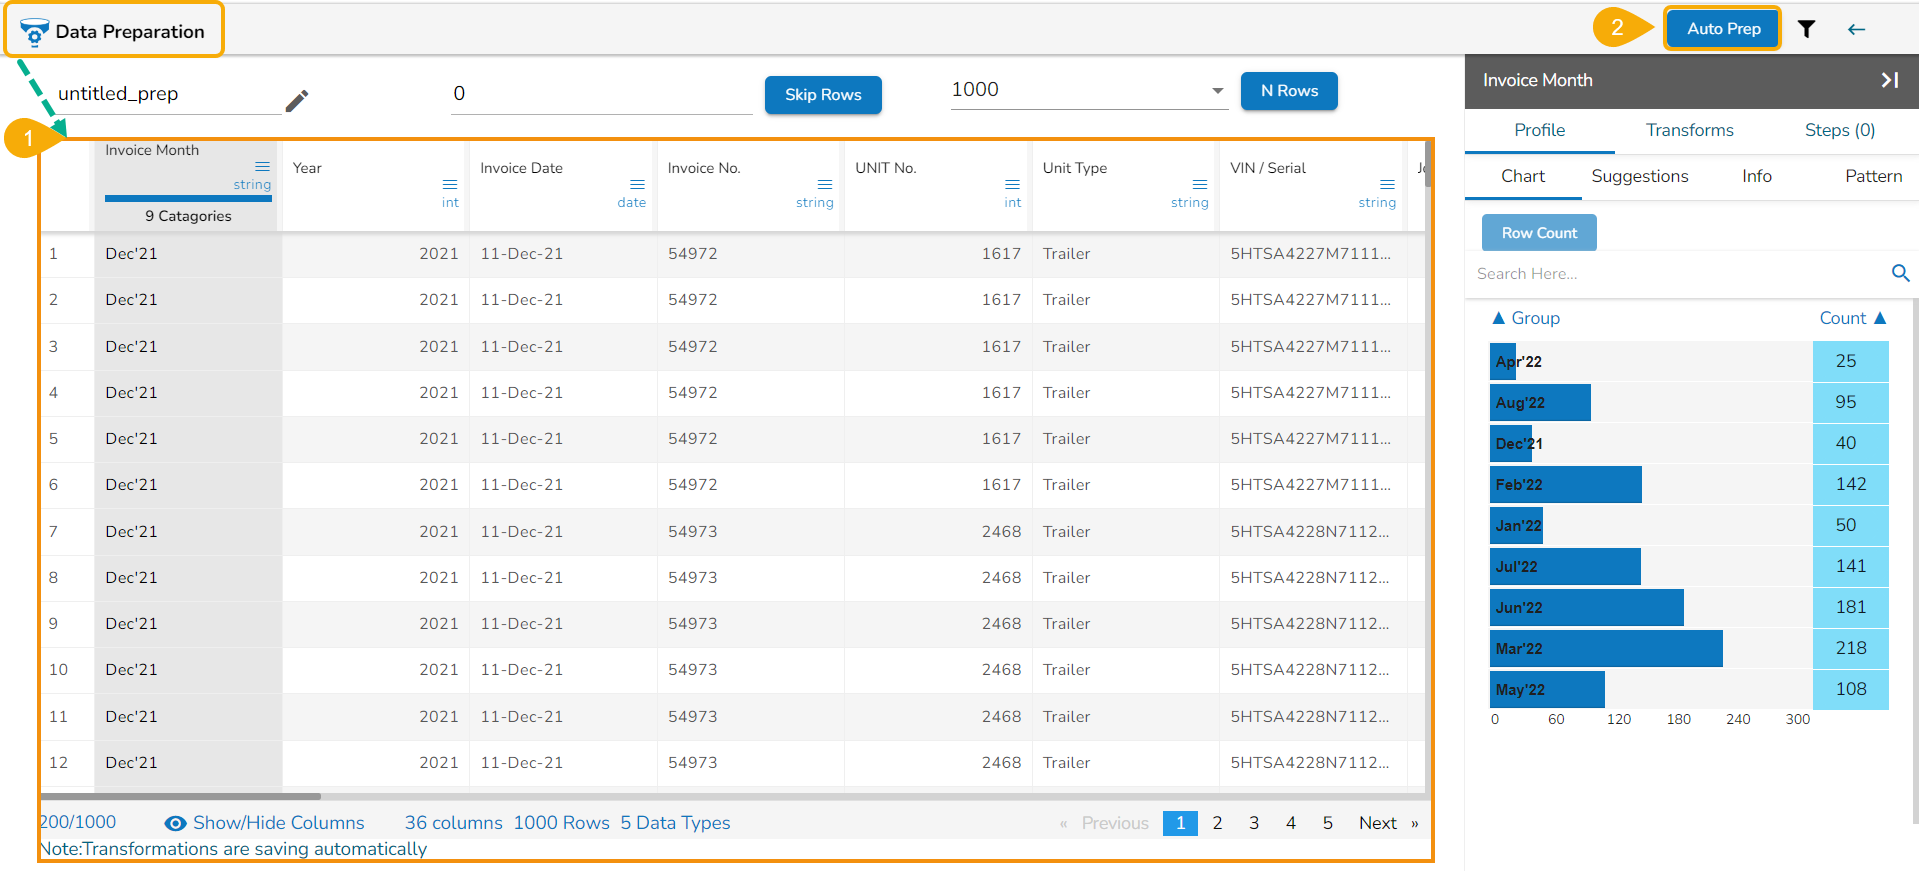Screen dimensions: 1919x874
Task: Go to page 4 of the table
Action: 1290,823
